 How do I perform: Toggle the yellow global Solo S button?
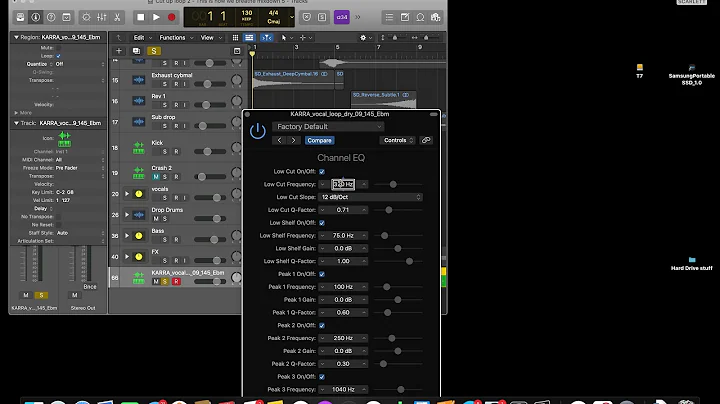coord(154,51)
